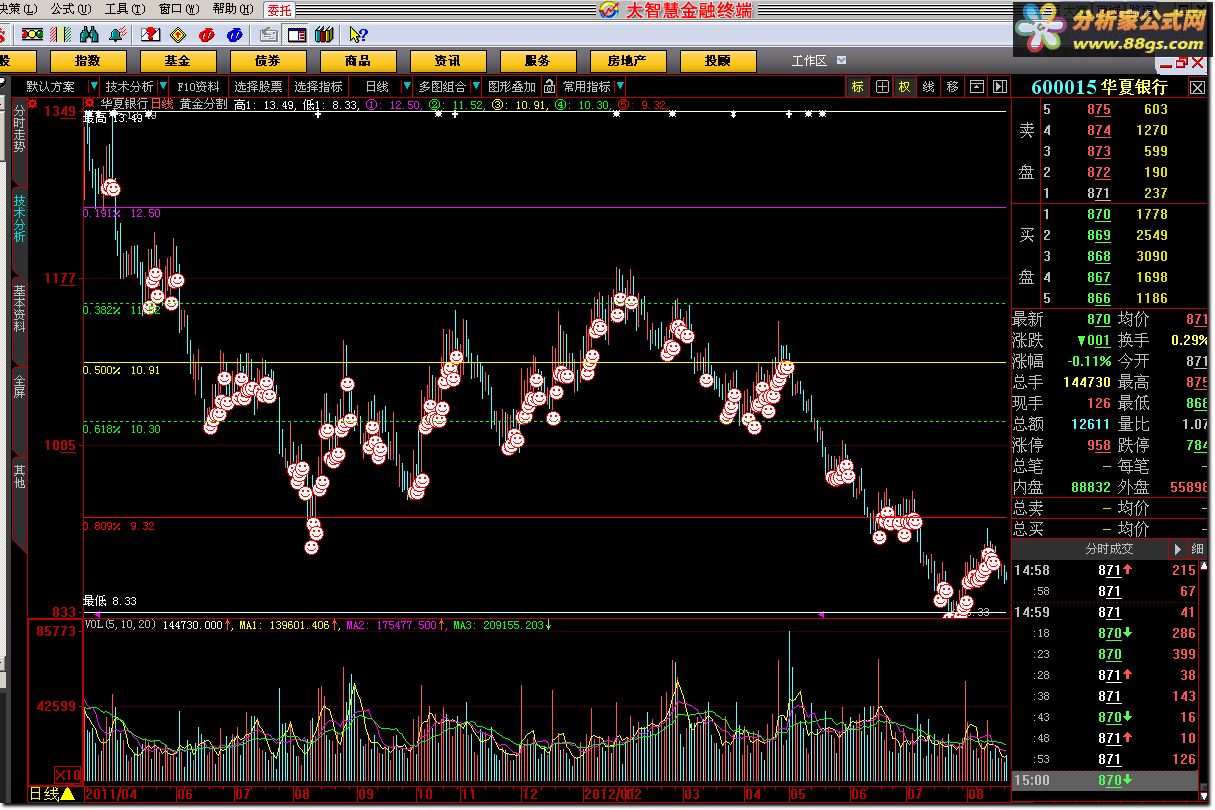Click the 图形叠加 button
The image size is (1215, 810).
512,87
